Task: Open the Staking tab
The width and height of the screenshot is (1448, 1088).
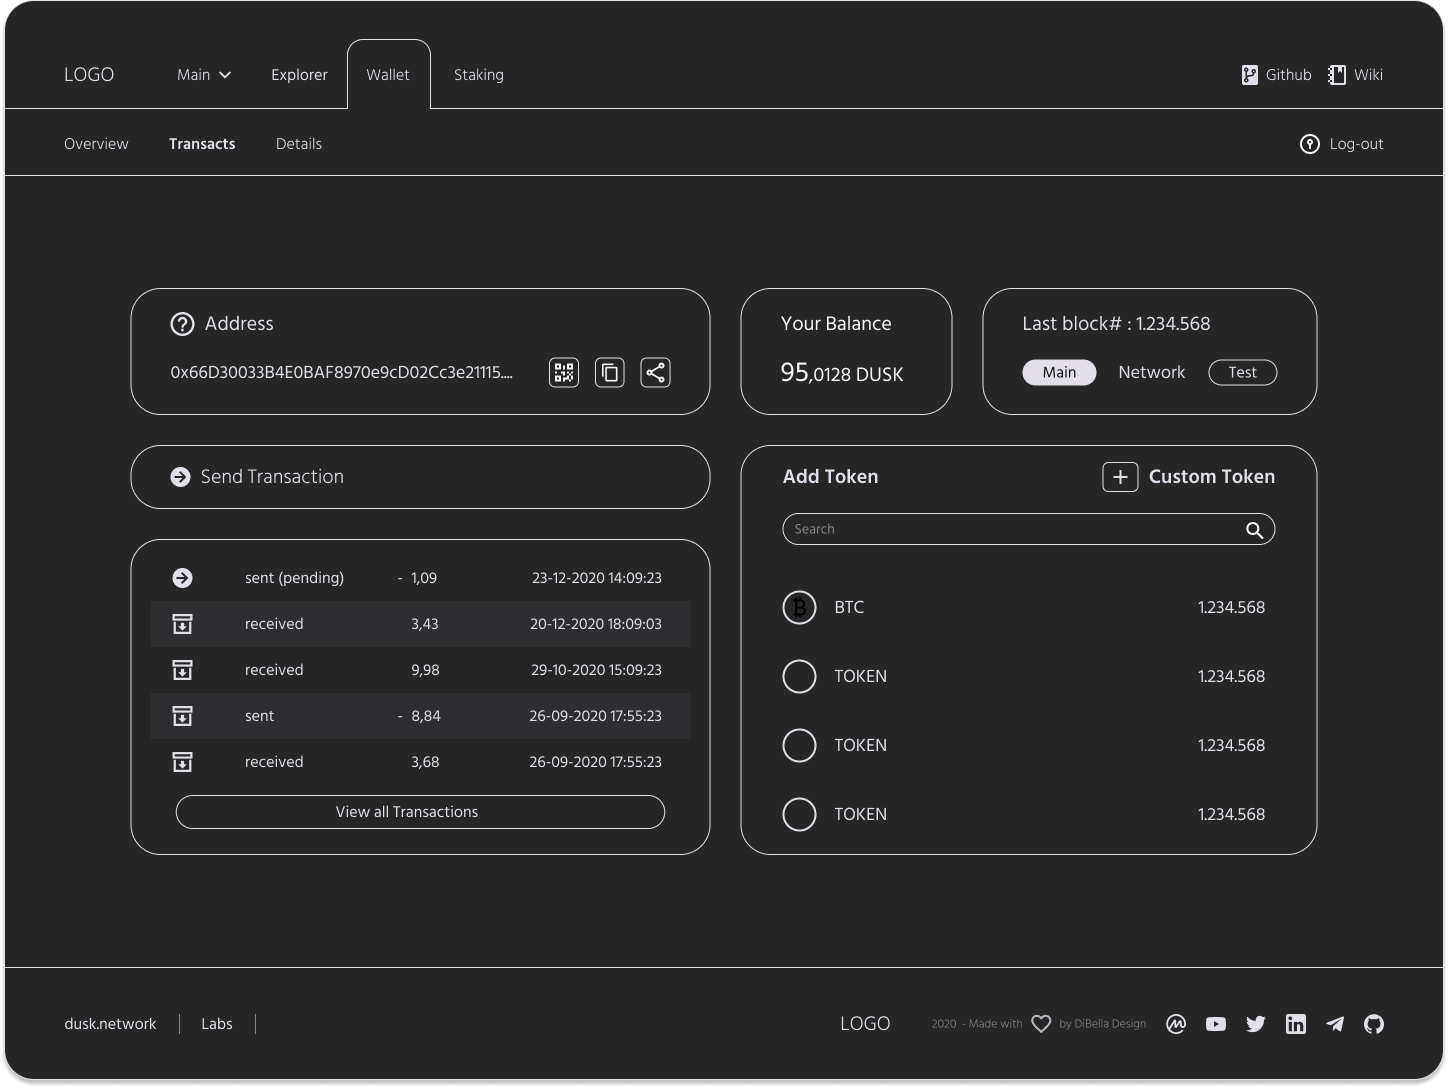Action: pos(479,75)
